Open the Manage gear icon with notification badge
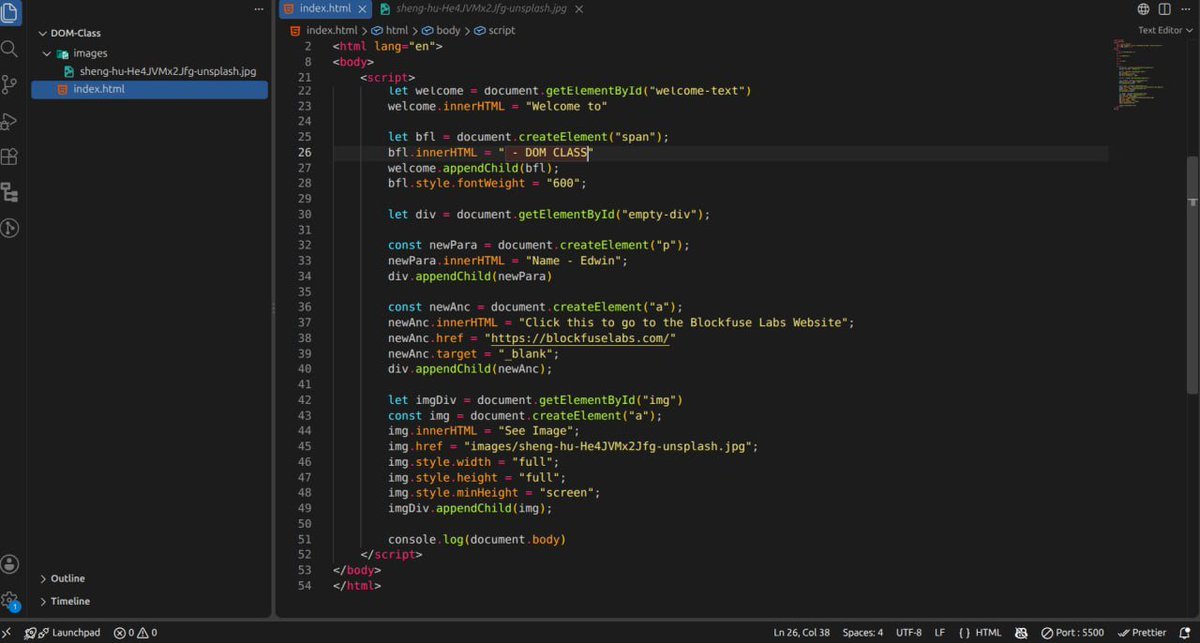This screenshot has width=1200, height=643. click(x=10, y=601)
